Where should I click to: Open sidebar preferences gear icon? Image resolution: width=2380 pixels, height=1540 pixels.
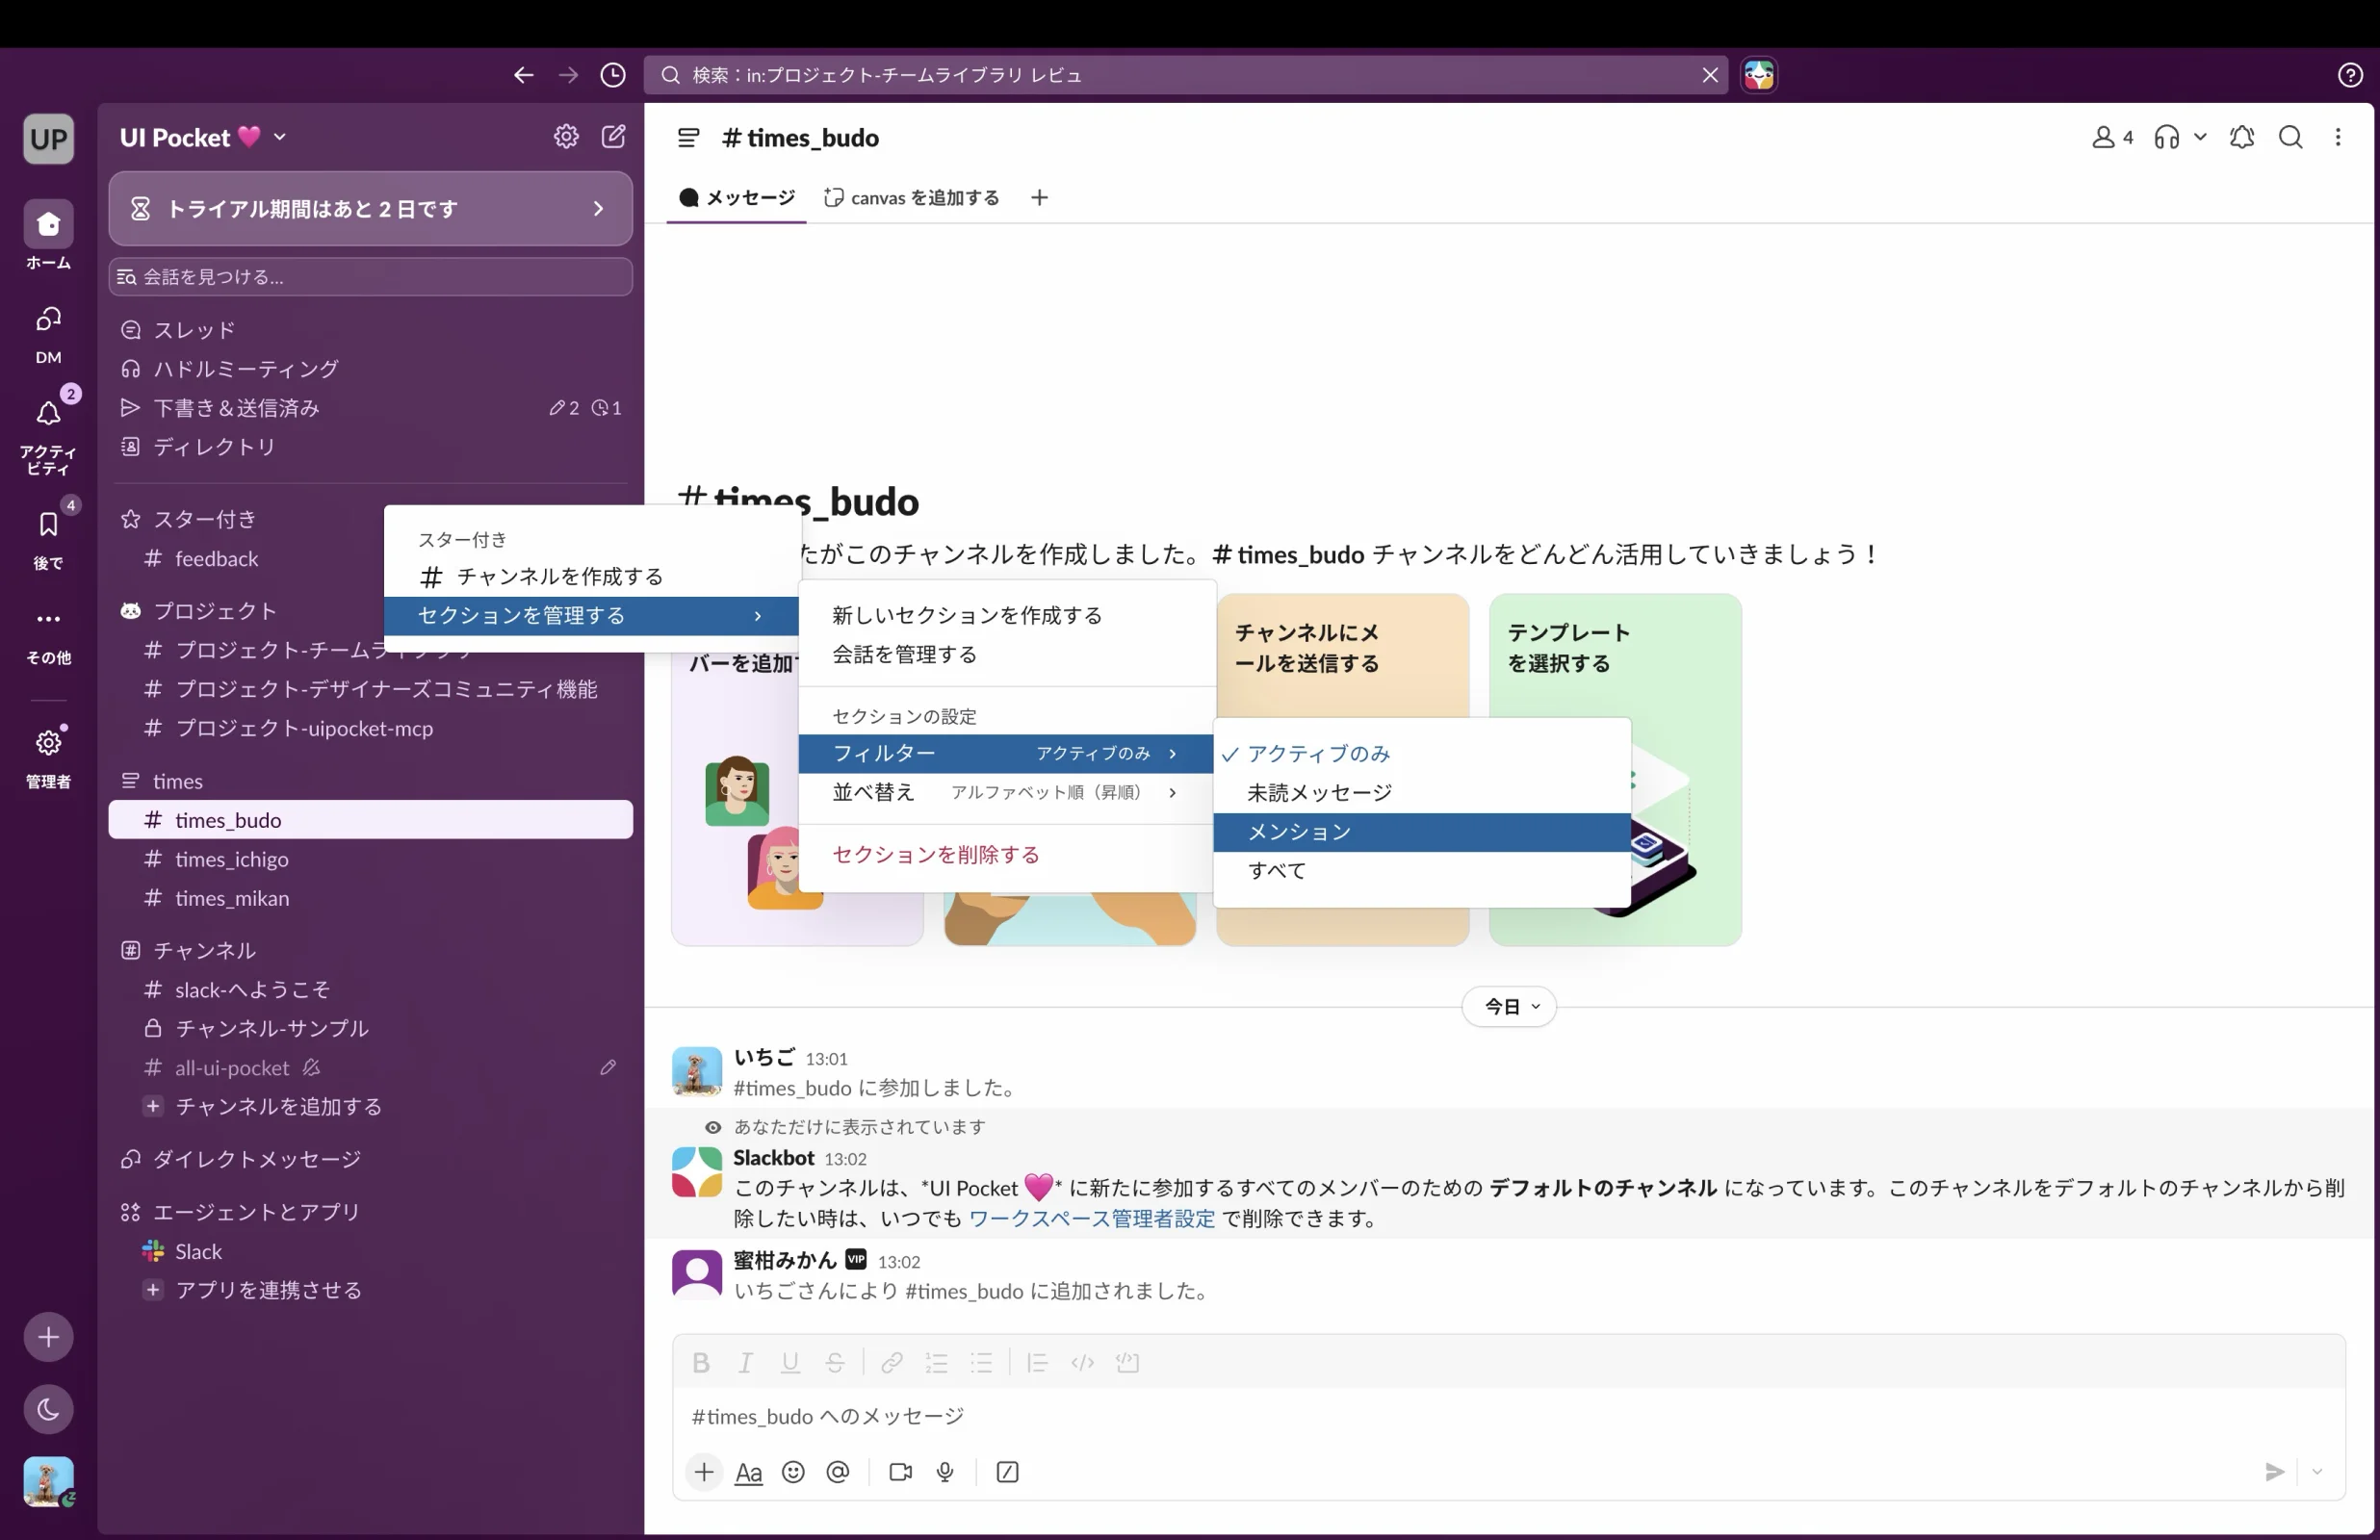[566, 137]
